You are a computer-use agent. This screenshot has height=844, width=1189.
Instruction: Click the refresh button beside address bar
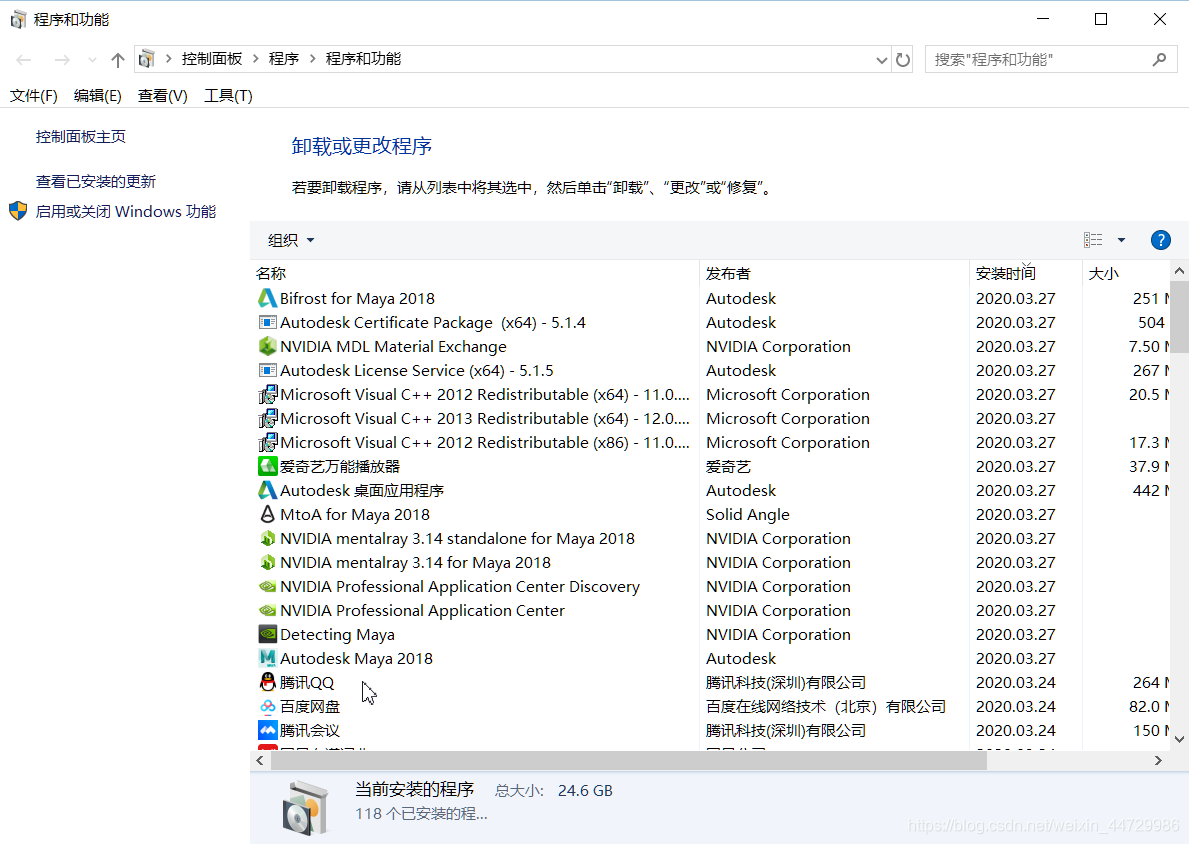[x=903, y=60]
